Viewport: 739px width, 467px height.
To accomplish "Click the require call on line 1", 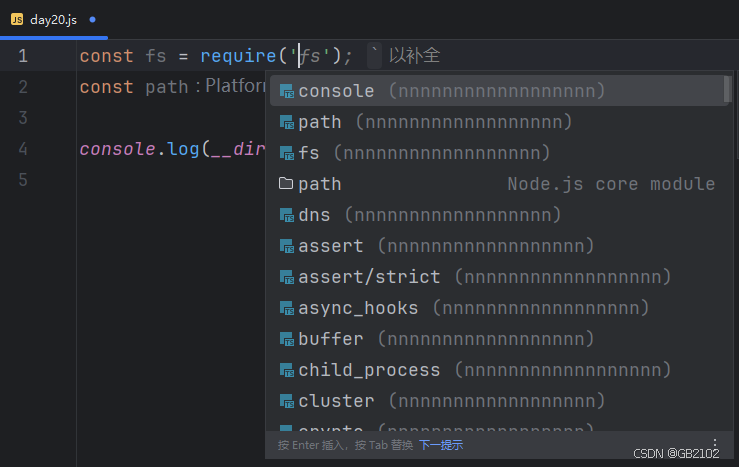I will tap(238, 56).
